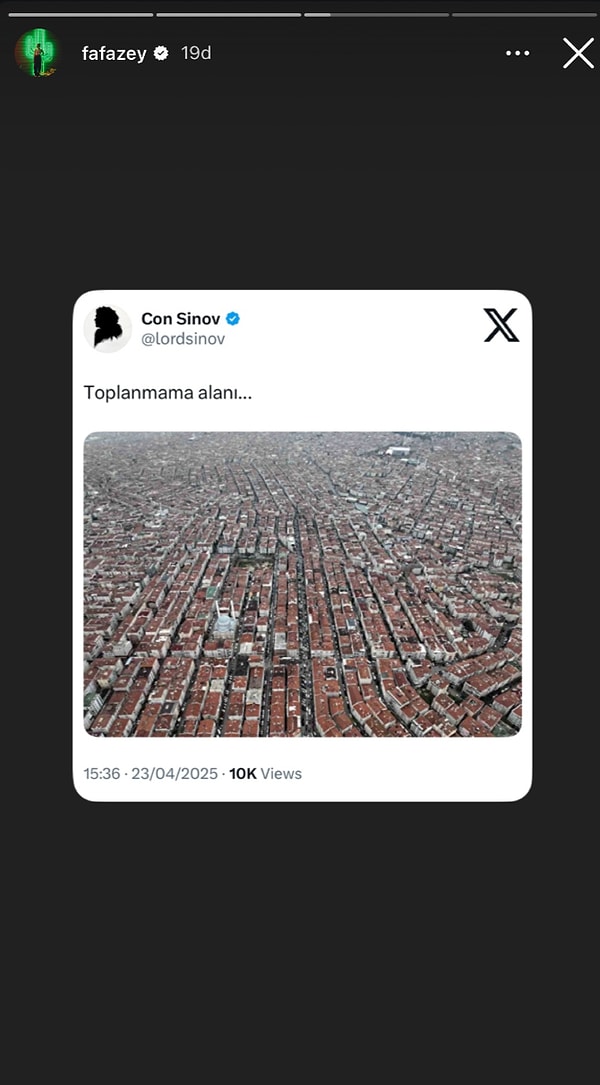600x1085 pixels.
Task: Tap the mosque in the aerial photo
Action: [x=226, y=621]
